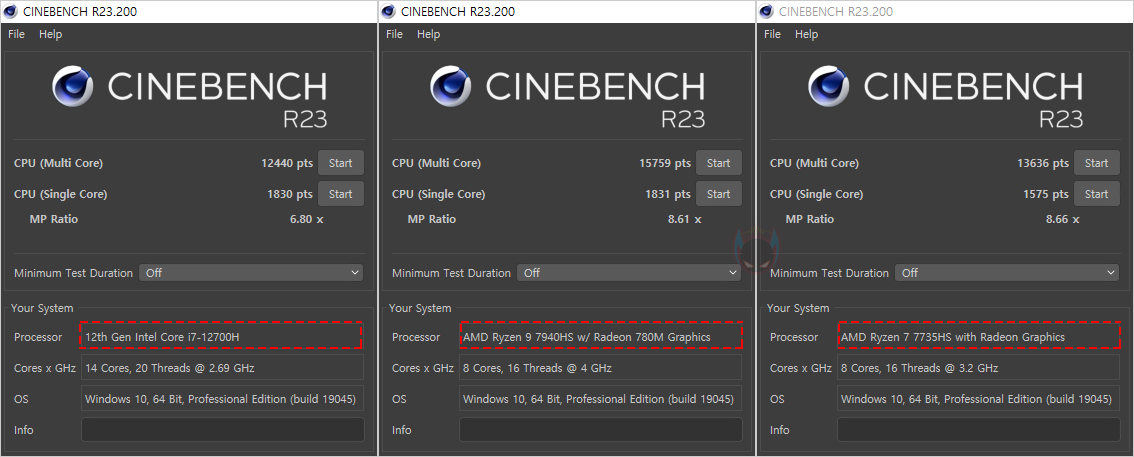Click the '8.66 x' MP Ratio value
1134x457 pixels.
pyautogui.click(x=1062, y=218)
